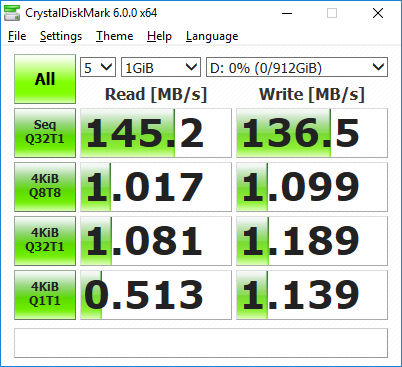402x367 pixels.
Task: Click the Read [MB/s] column header
Action: (156, 94)
